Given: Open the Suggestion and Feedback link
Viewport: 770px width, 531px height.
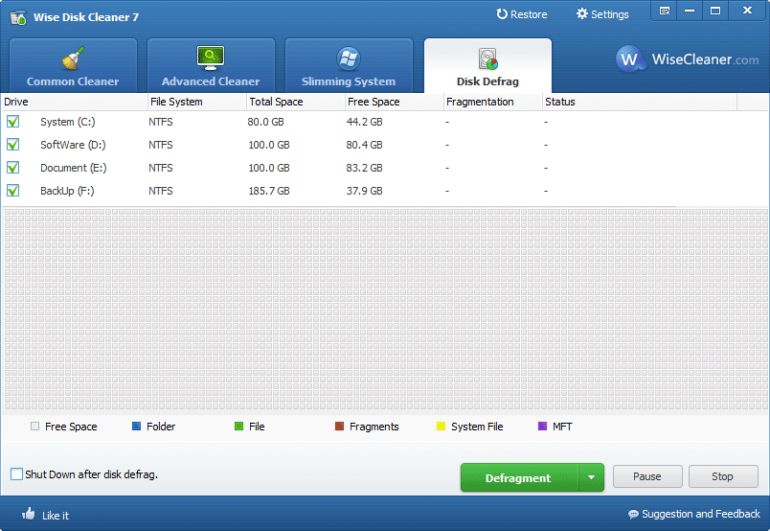Looking at the screenshot, I should tap(694, 514).
